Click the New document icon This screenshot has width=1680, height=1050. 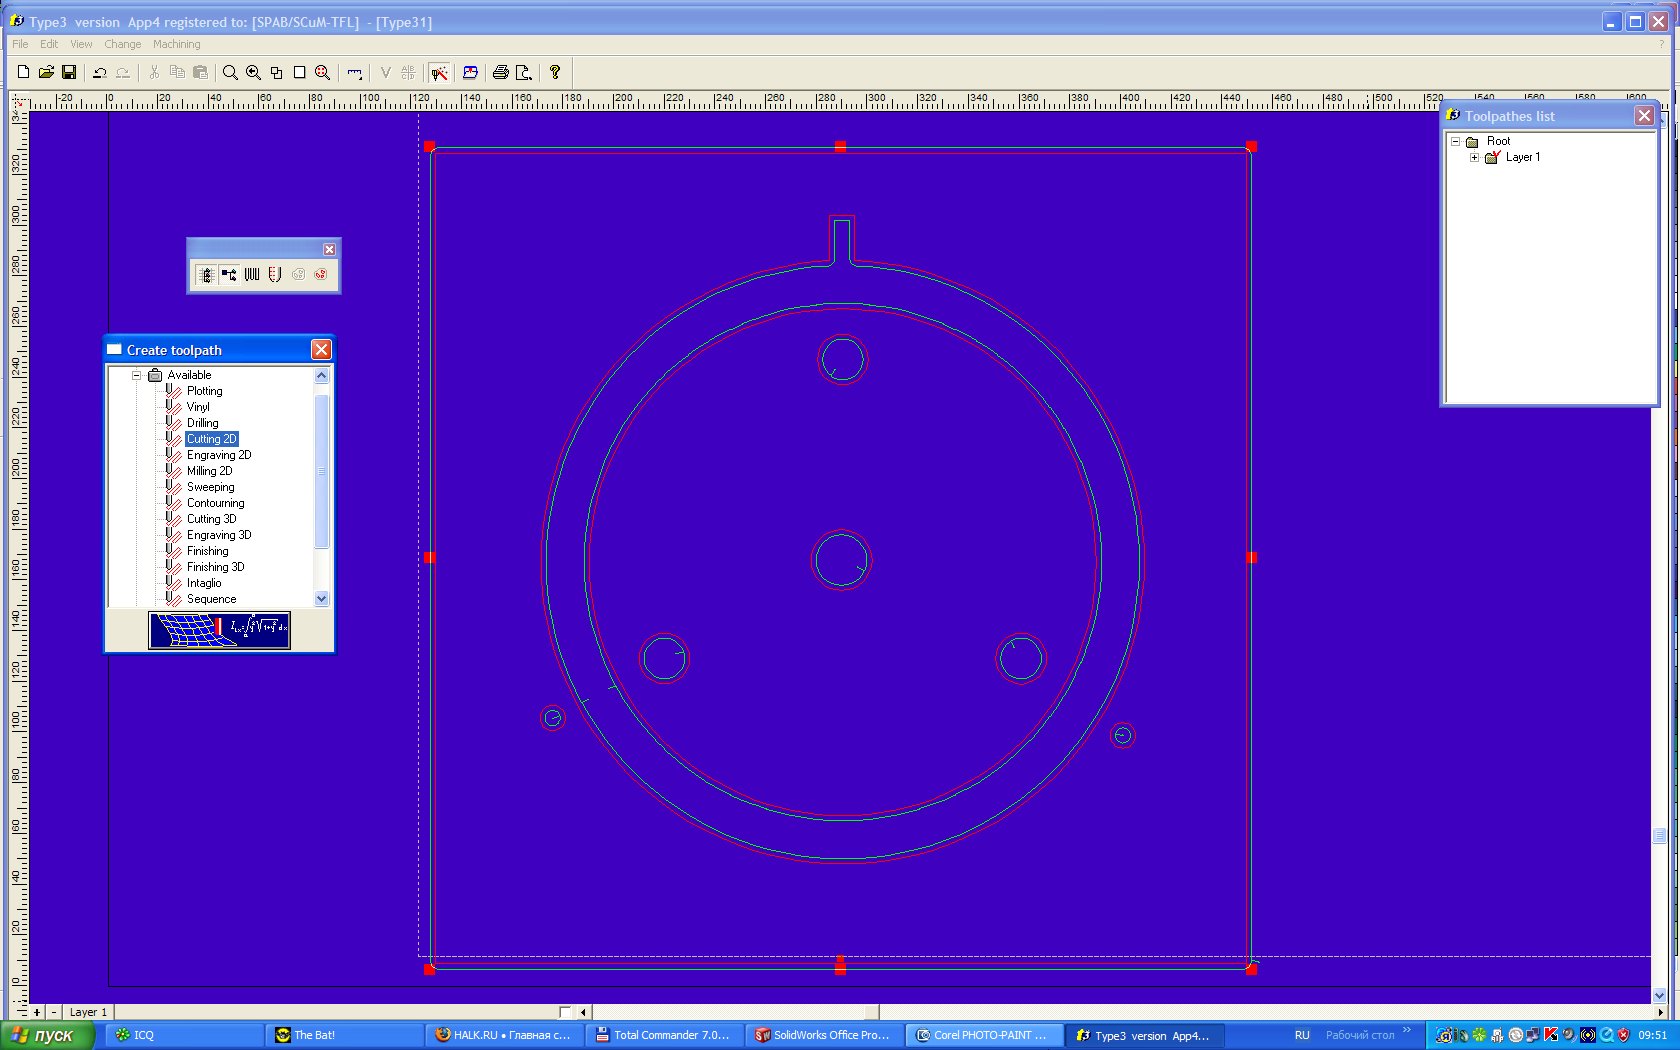pyautogui.click(x=23, y=72)
